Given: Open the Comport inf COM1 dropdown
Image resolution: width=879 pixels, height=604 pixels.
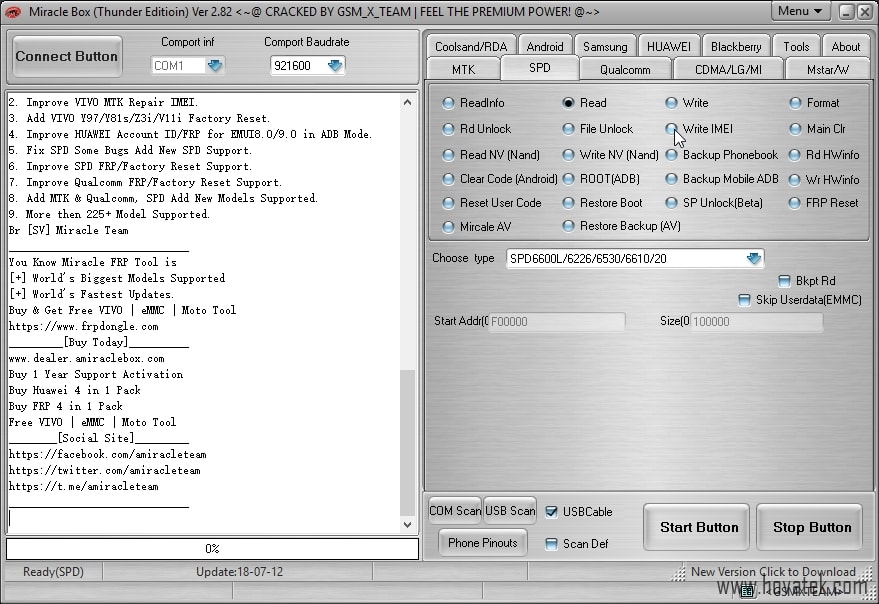Looking at the screenshot, I should point(214,65).
